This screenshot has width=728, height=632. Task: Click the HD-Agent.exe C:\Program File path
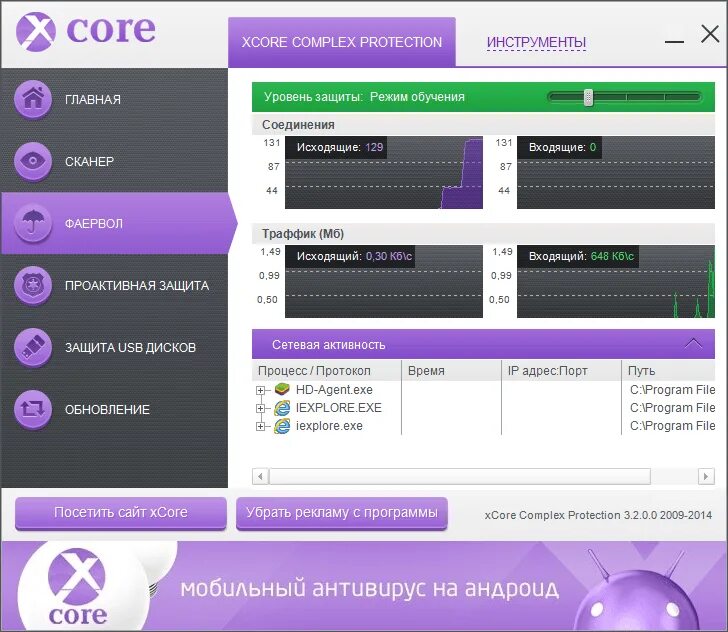[672, 390]
